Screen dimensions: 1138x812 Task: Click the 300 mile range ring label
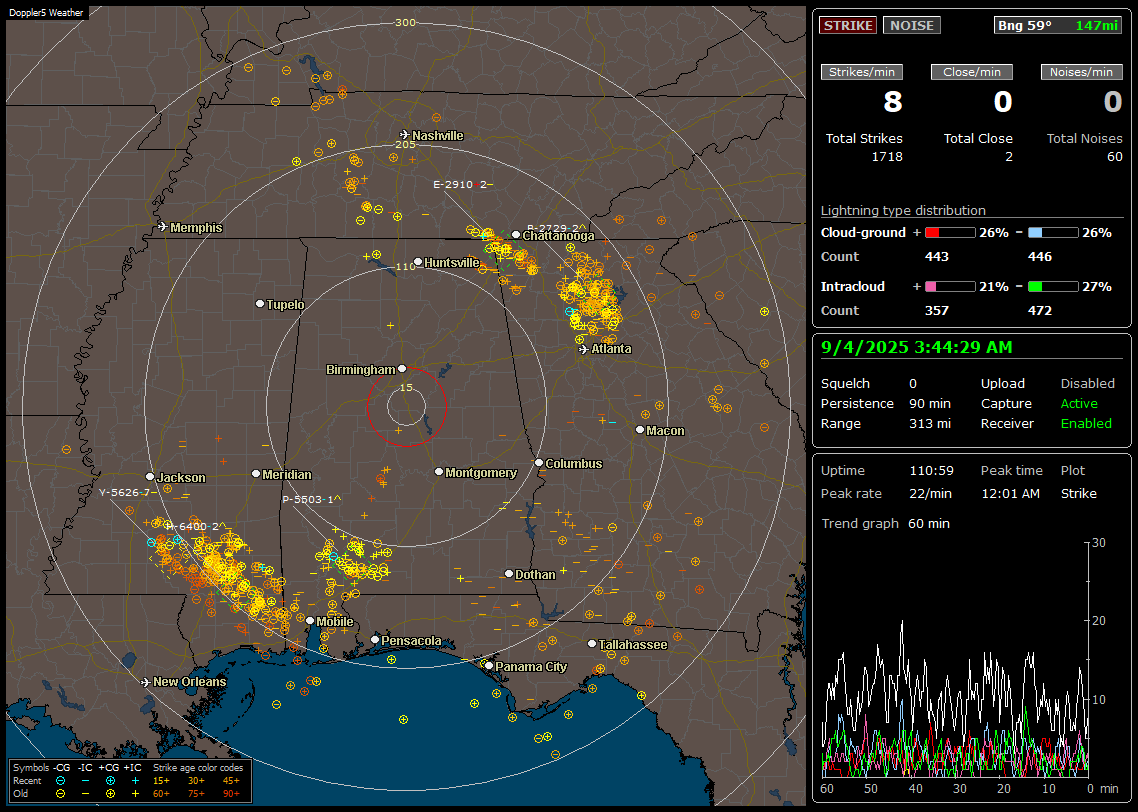click(405, 22)
